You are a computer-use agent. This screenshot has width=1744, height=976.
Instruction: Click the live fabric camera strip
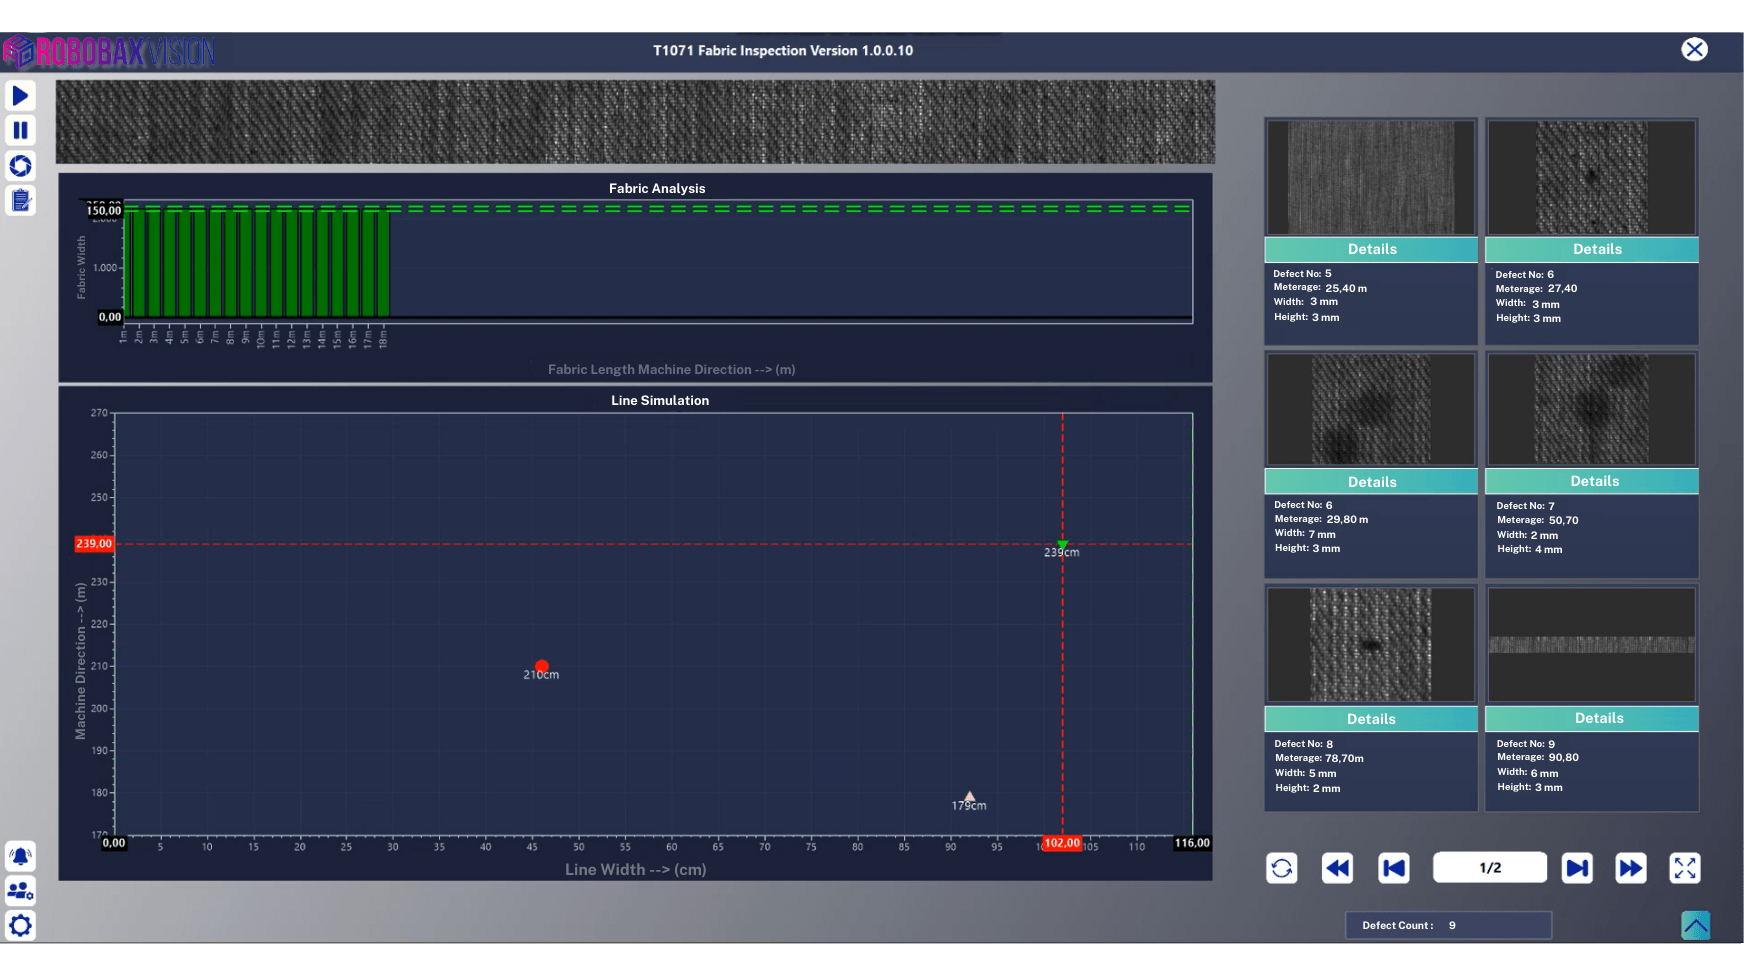pos(635,122)
